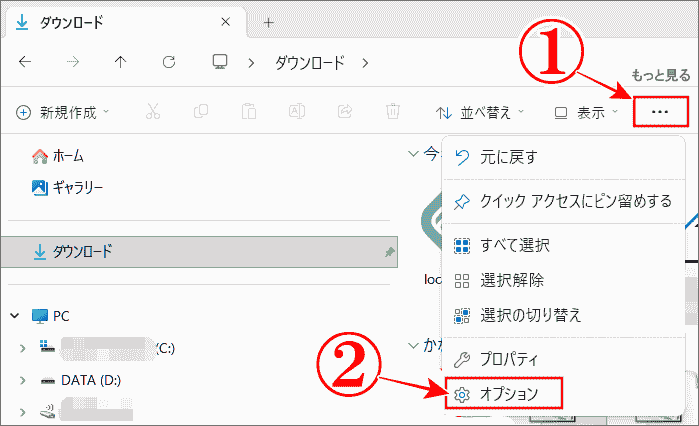Image resolution: width=699 pixels, height=426 pixels.
Task: Click the PC monitor icon in address bar
Action: (220, 62)
